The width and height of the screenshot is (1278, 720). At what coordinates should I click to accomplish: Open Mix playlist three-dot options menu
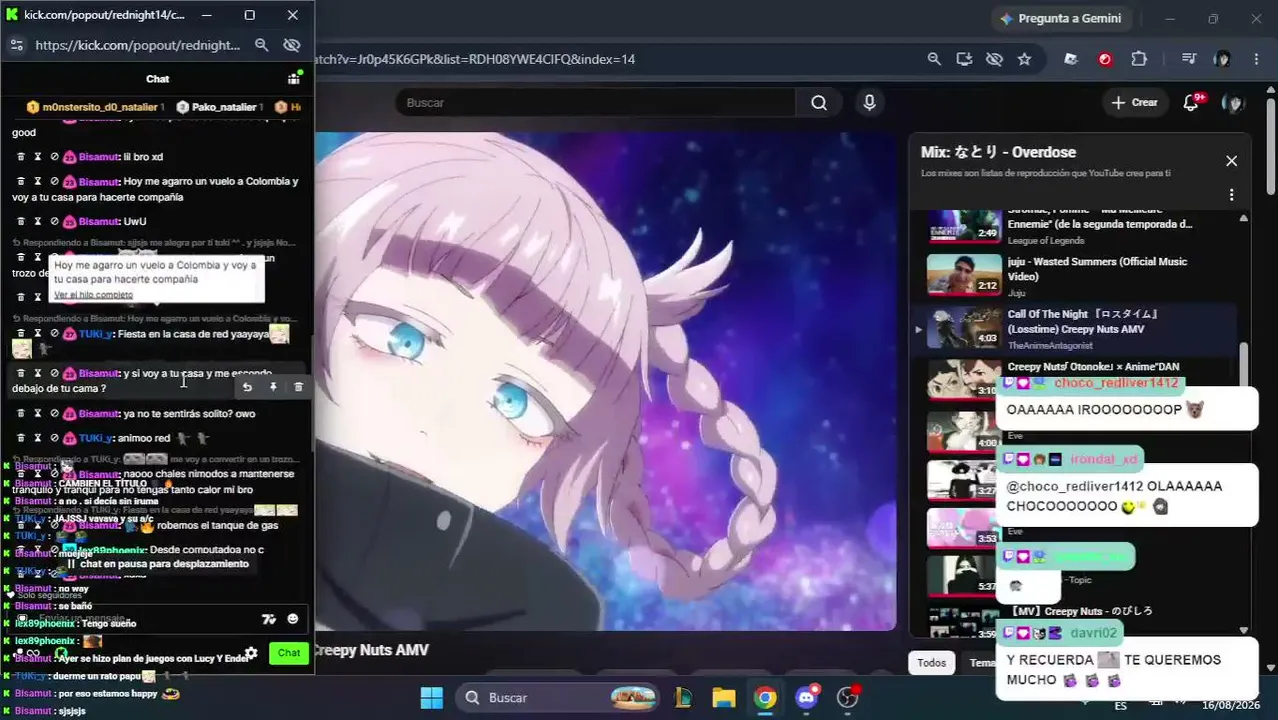click(x=1231, y=195)
